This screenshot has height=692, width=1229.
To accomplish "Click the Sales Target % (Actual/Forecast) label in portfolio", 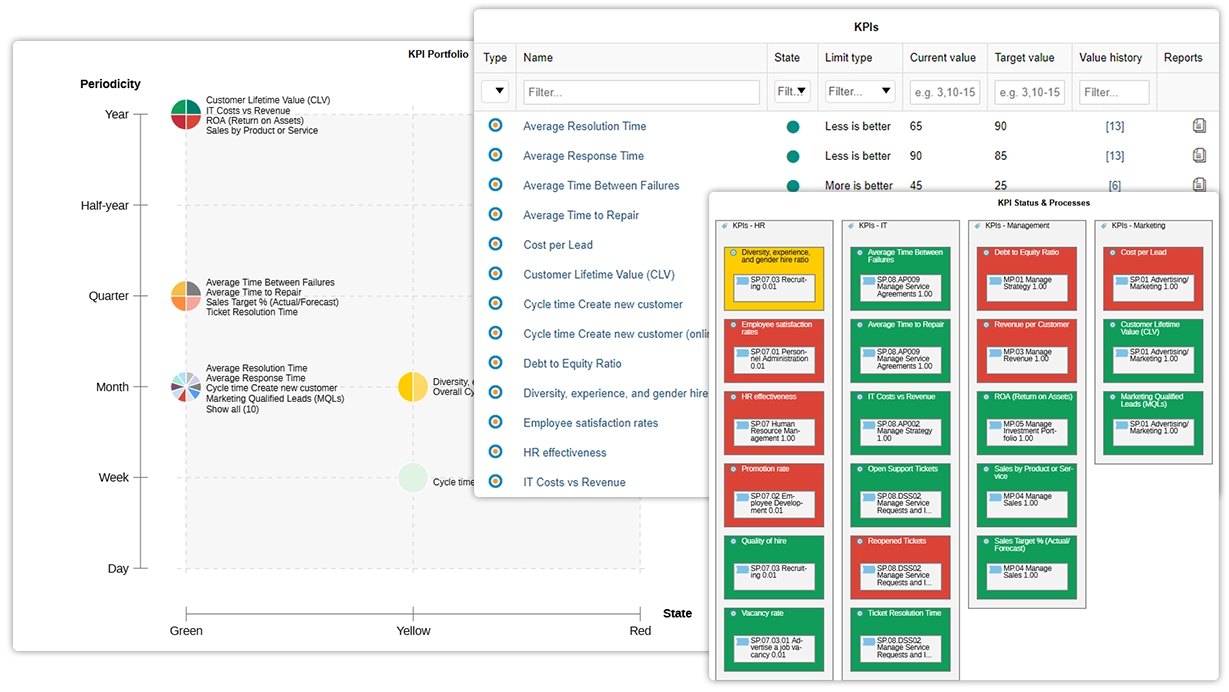I will 272,302.
